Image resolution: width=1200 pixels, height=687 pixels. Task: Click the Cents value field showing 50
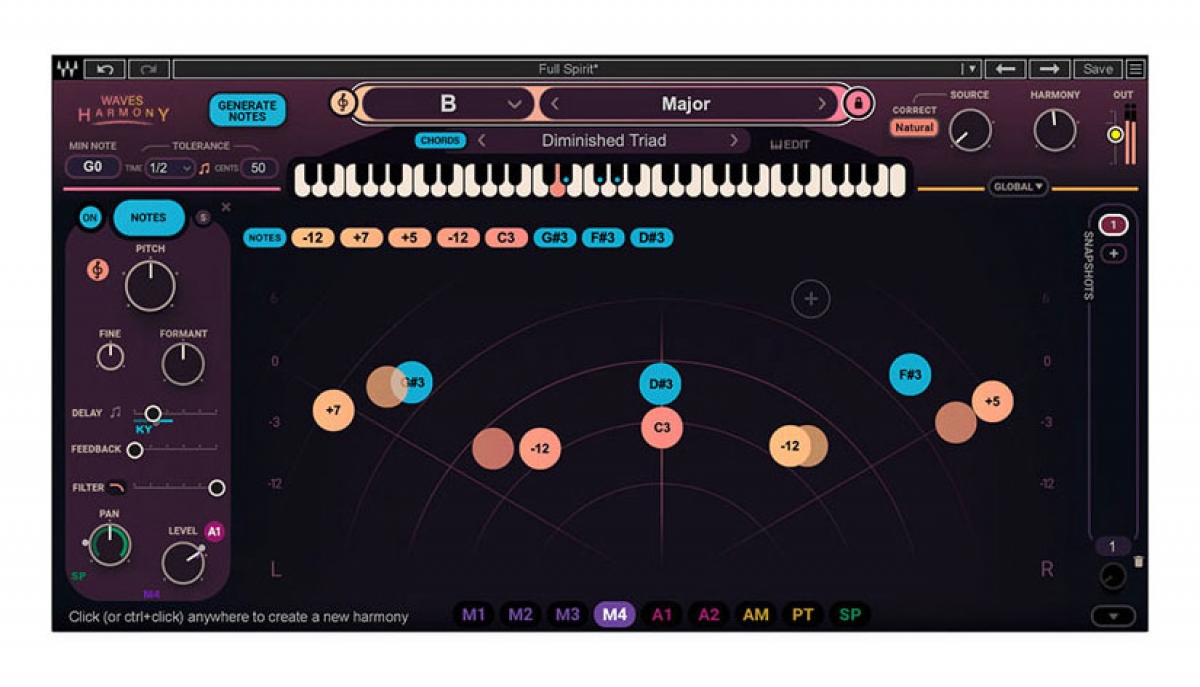point(258,168)
